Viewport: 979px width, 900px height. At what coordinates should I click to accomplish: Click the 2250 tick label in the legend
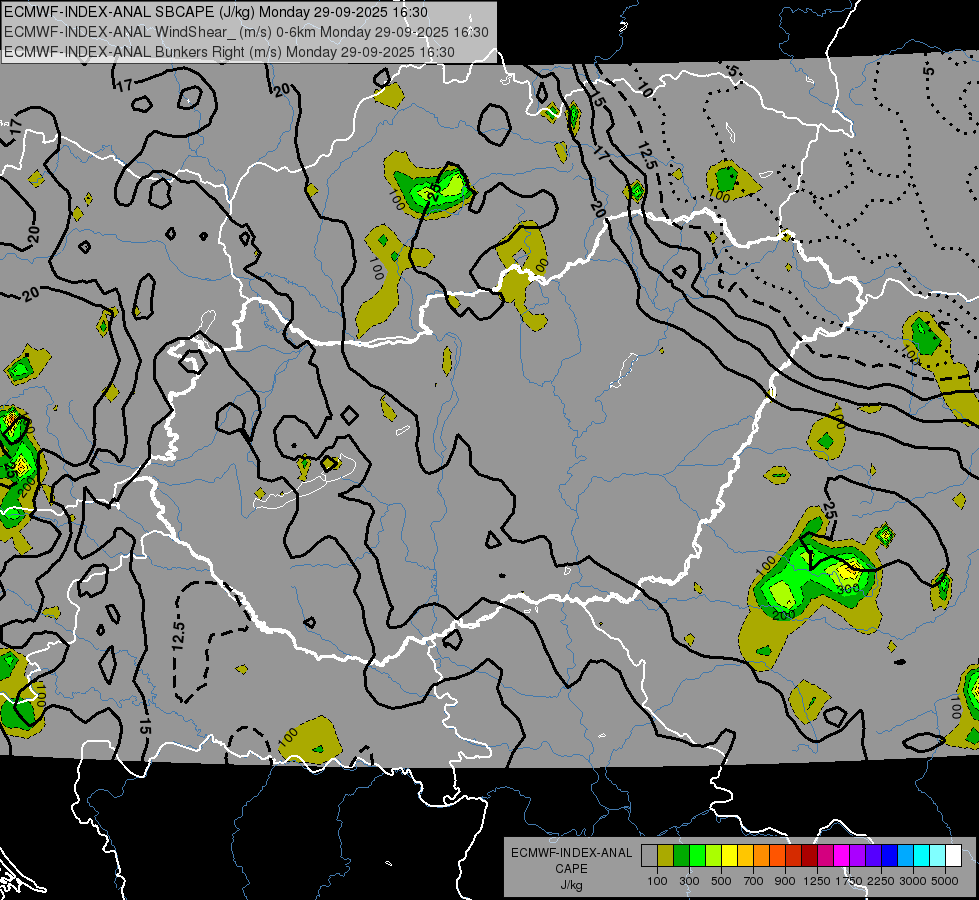(881, 881)
